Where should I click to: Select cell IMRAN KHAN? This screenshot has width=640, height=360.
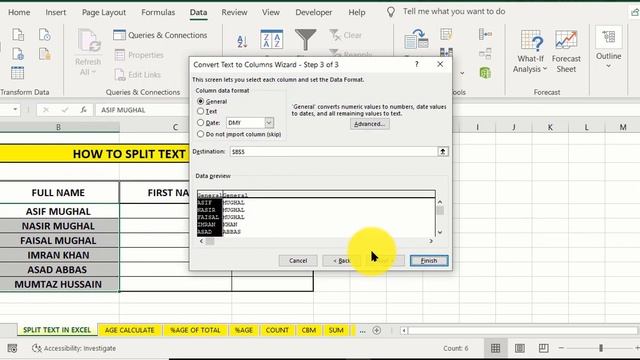[x=58, y=255]
